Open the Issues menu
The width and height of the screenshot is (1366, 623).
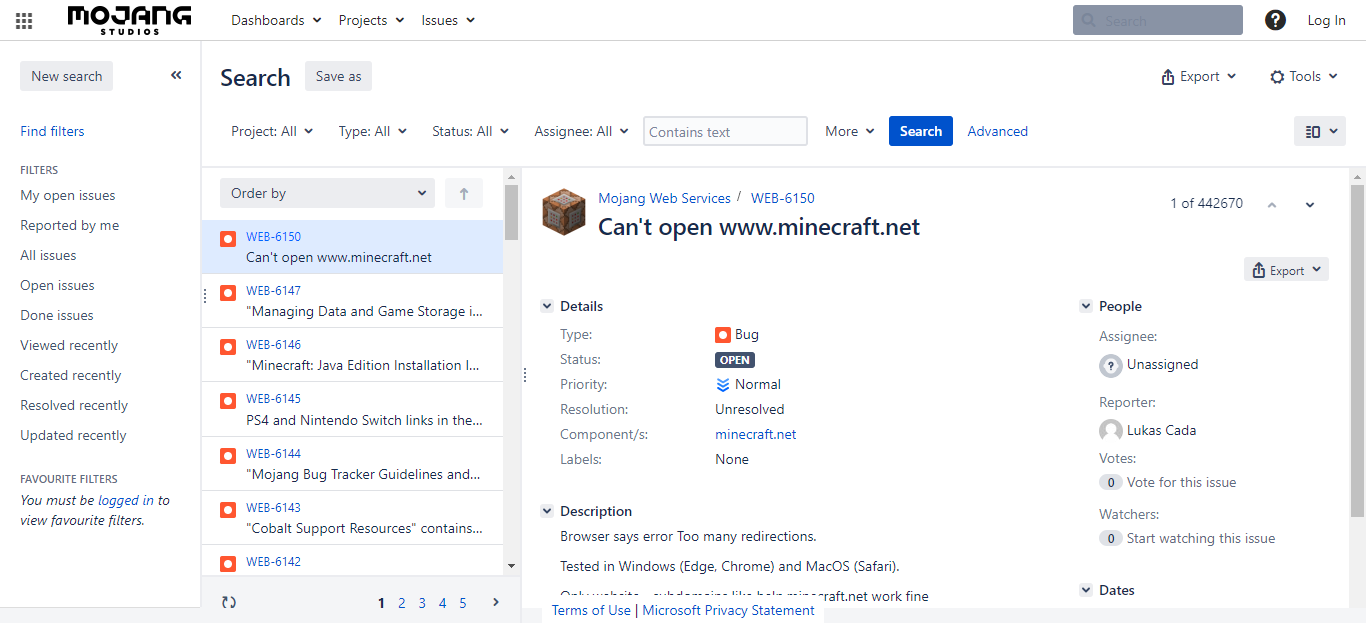(x=448, y=20)
